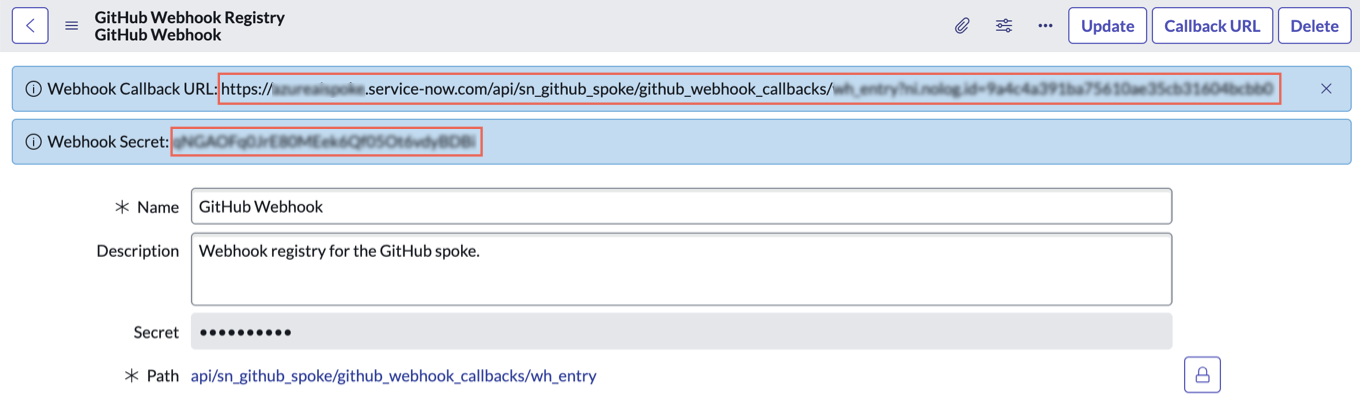The image size is (1360, 406).
Task: Click info icon beside Webhook Secret
Action: tap(33, 143)
